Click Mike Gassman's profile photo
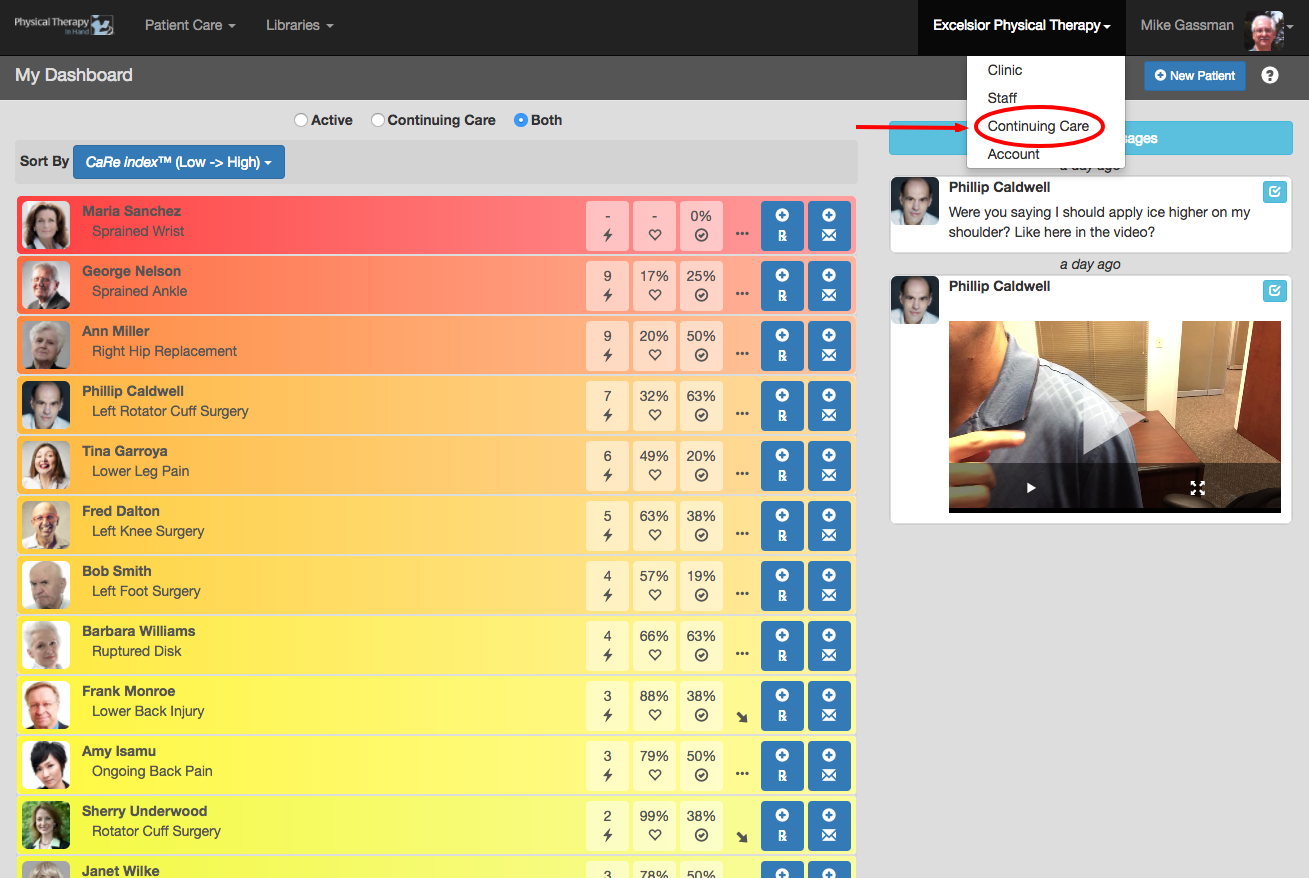The image size is (1309, 878). [1264, 30]
